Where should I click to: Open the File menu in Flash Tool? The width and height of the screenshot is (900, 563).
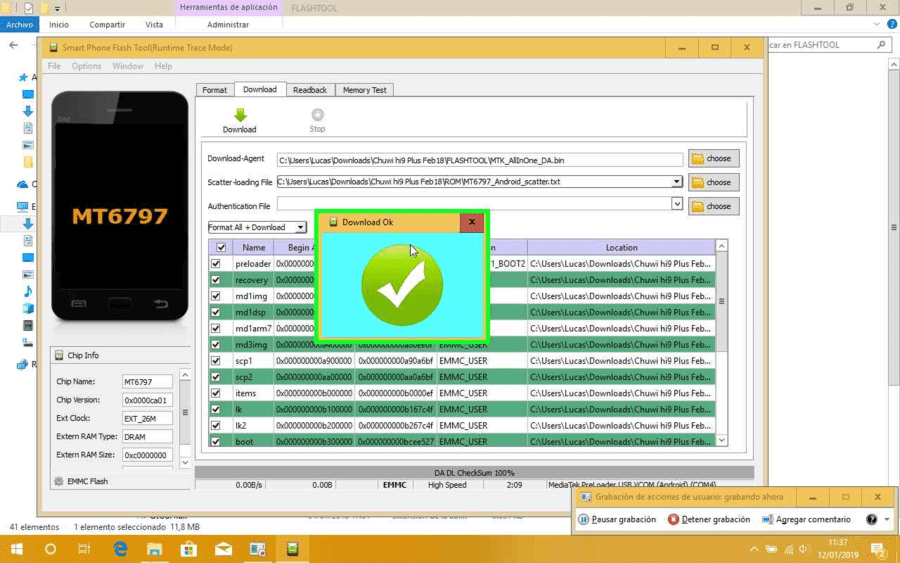coord(54,66)
